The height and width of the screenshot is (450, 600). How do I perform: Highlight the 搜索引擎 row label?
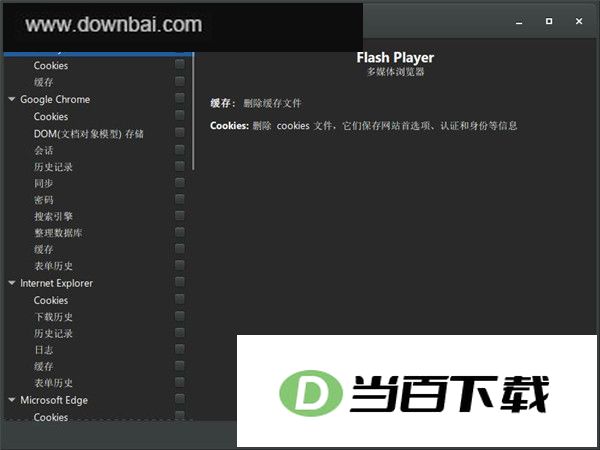point(53,216)
